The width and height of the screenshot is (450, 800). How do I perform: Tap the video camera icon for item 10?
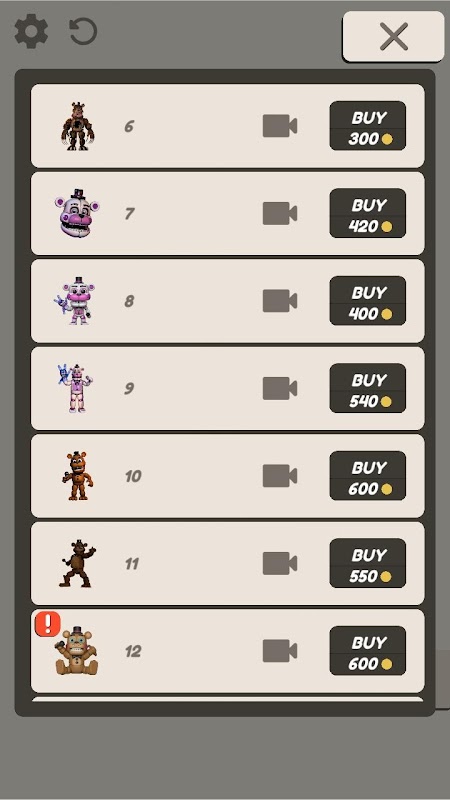280,476
